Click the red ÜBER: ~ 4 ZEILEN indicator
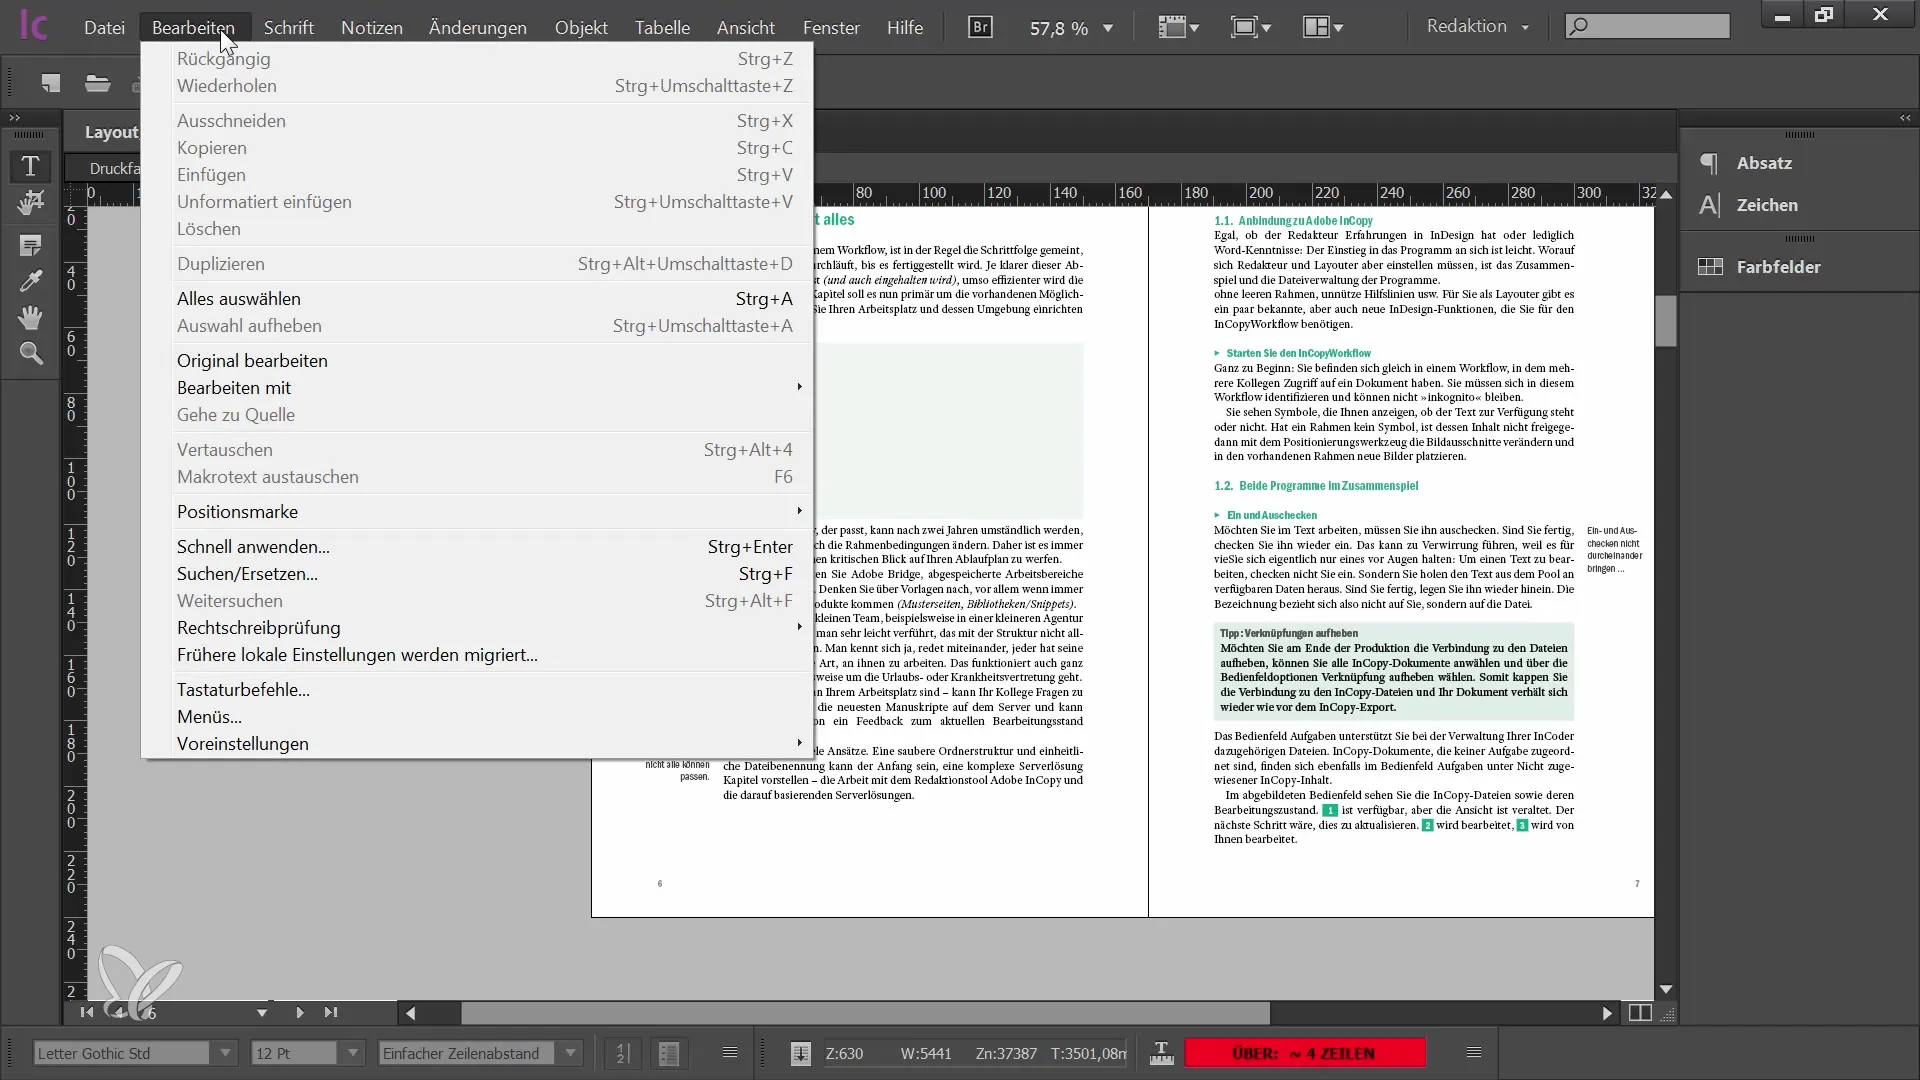 pyautogui.click(x=1304, y=1053)
